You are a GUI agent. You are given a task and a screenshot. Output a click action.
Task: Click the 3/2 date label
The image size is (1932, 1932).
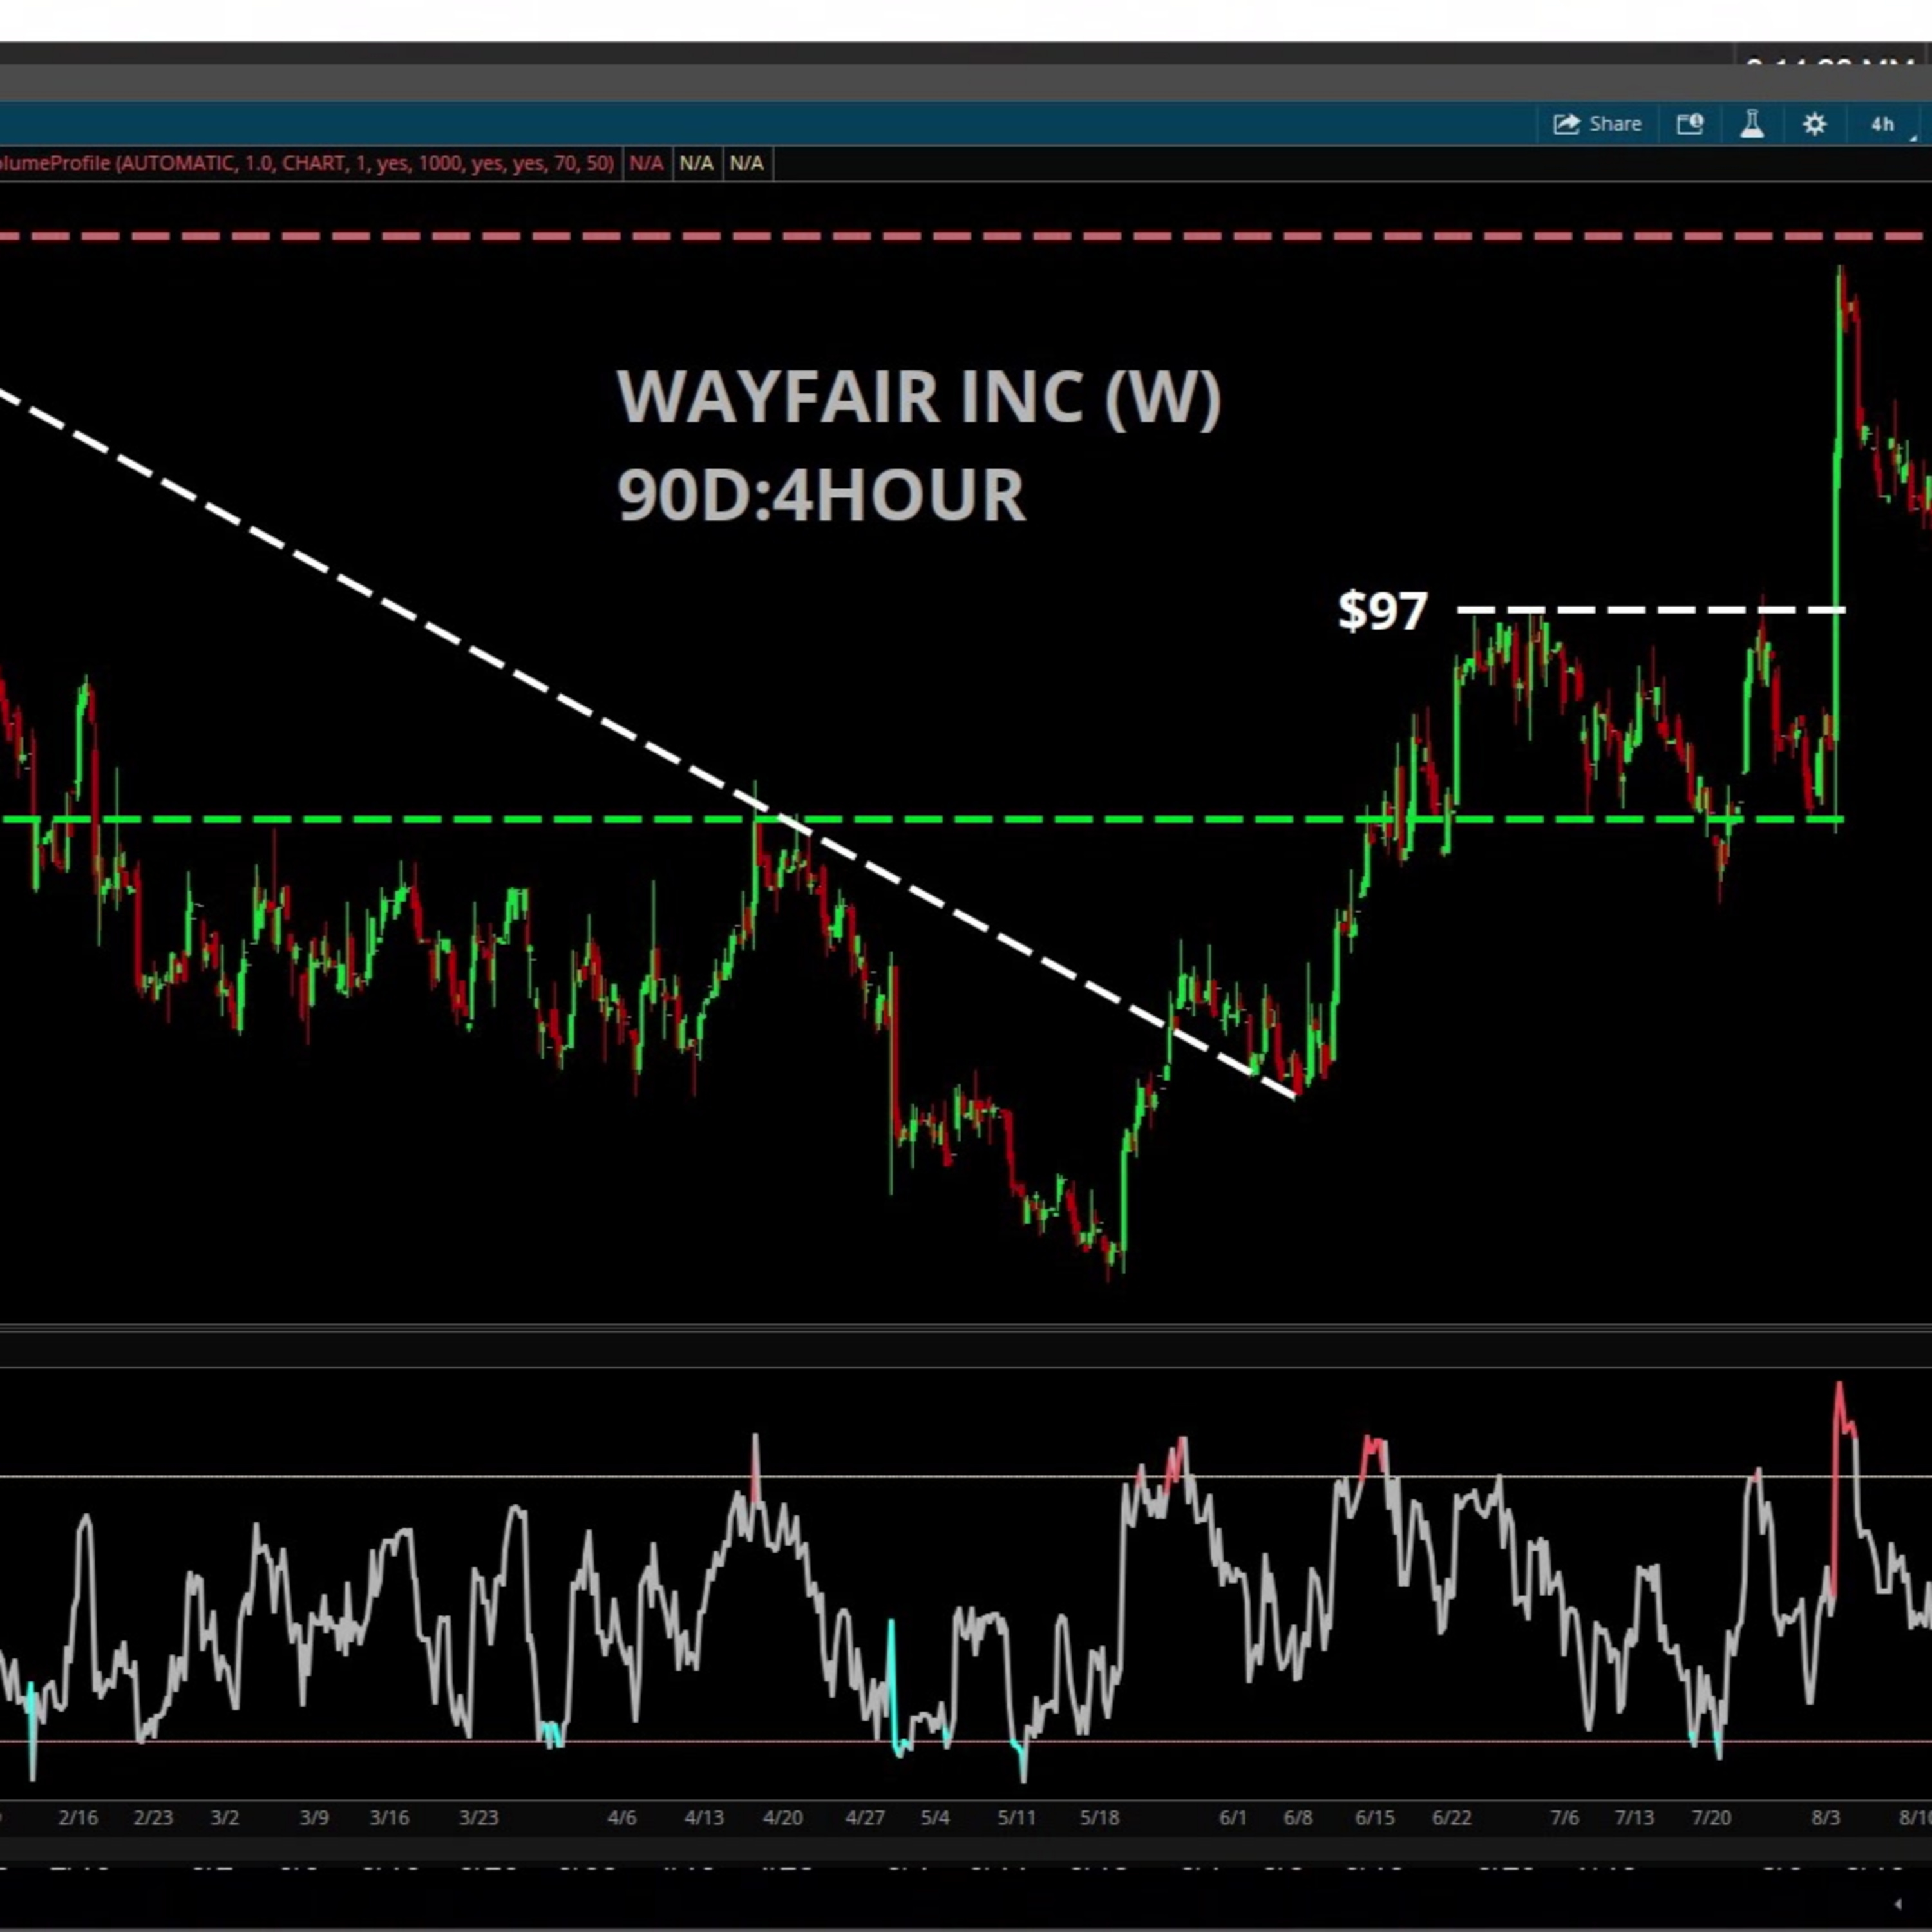[225, 1817]
